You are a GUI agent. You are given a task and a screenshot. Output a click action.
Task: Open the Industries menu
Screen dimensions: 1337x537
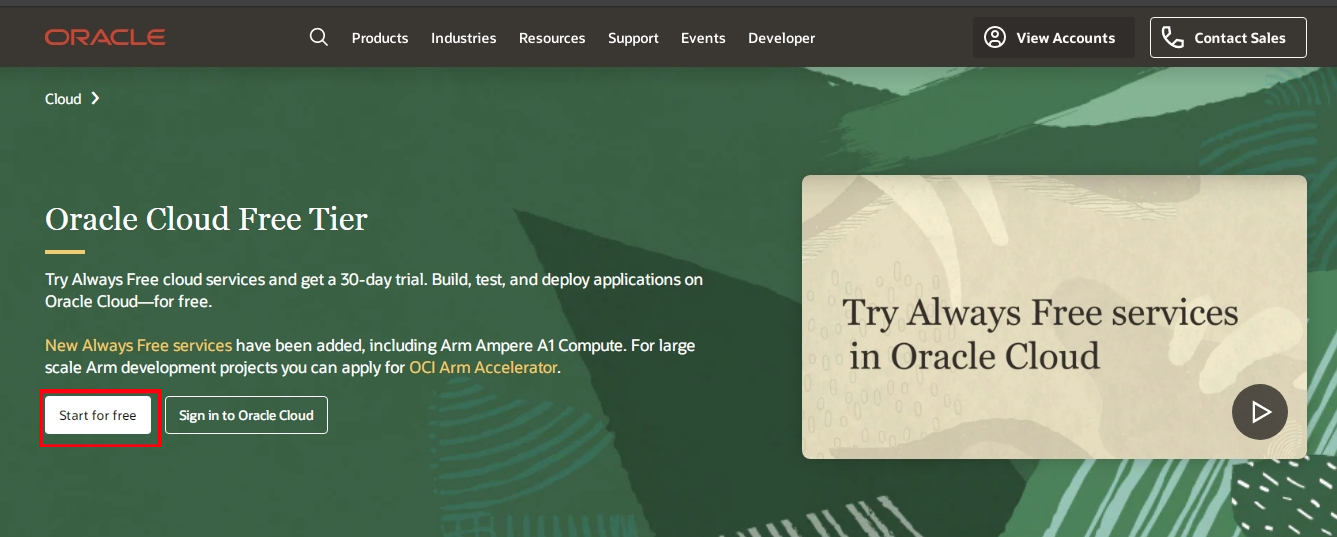click(x=463, y=38)
